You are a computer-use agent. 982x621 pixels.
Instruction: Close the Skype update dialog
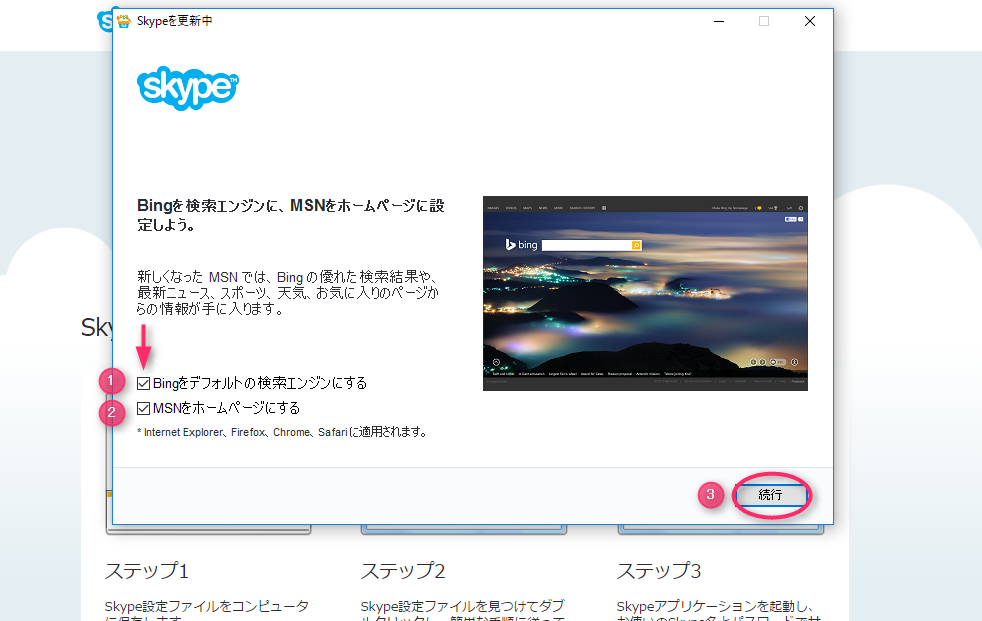pyautogui.click(x=810, y=21)
